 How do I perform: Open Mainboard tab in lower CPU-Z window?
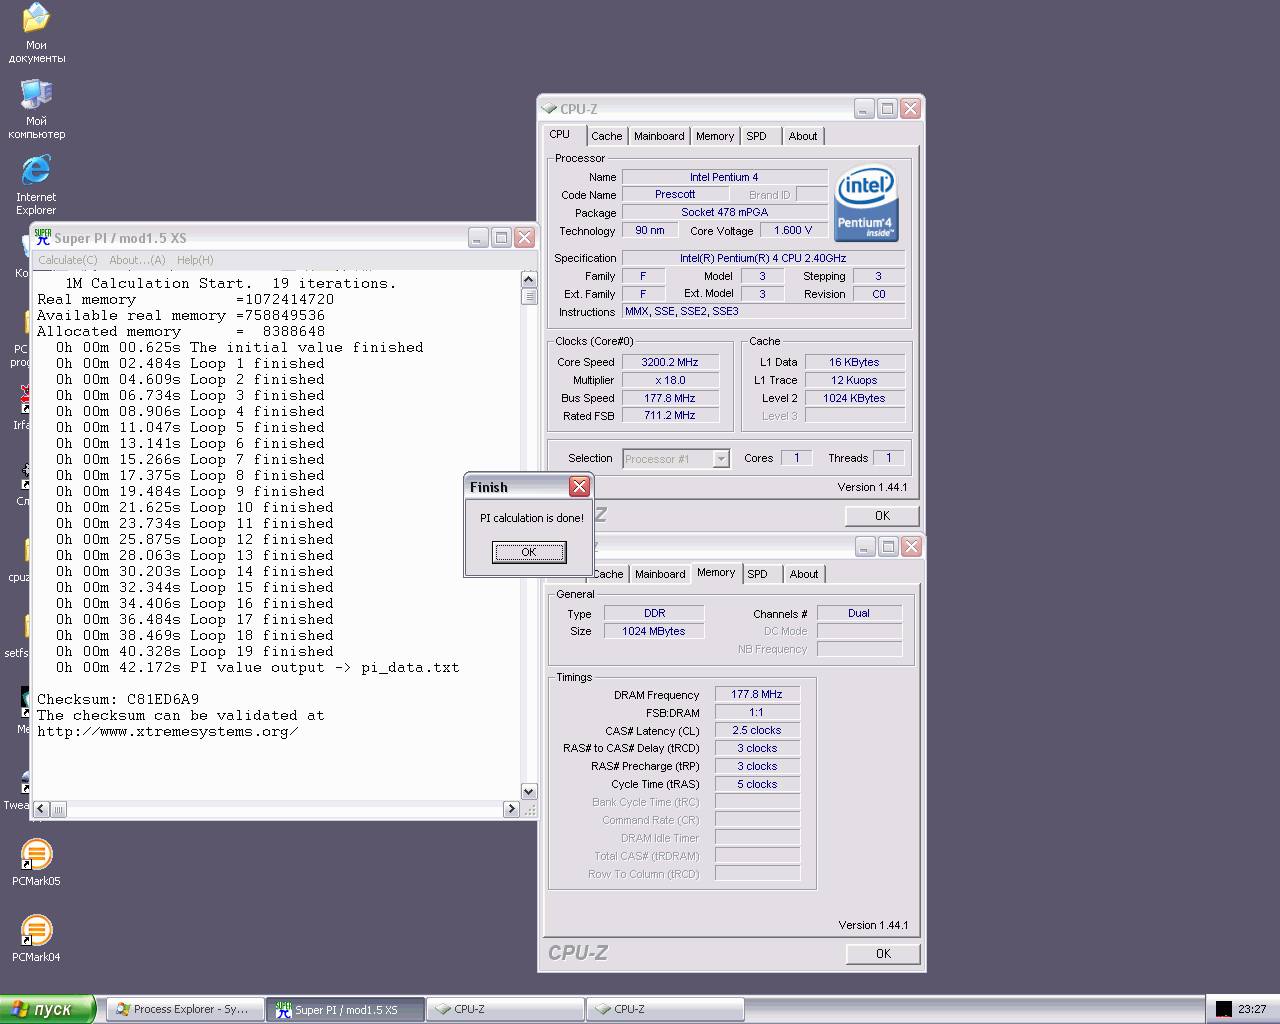tap(660, 574)
